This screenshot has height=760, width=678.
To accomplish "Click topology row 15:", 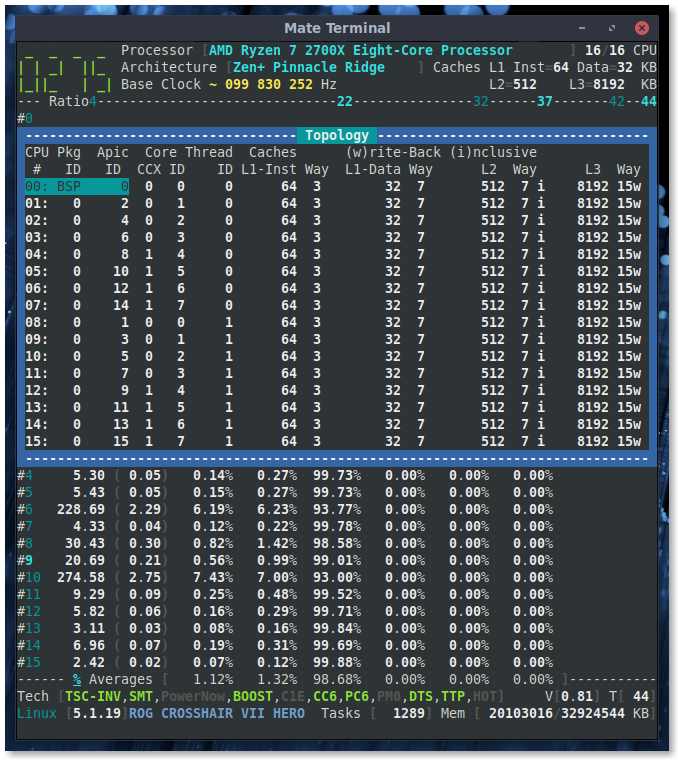I will pyautogui.click(x=333, y=441).
